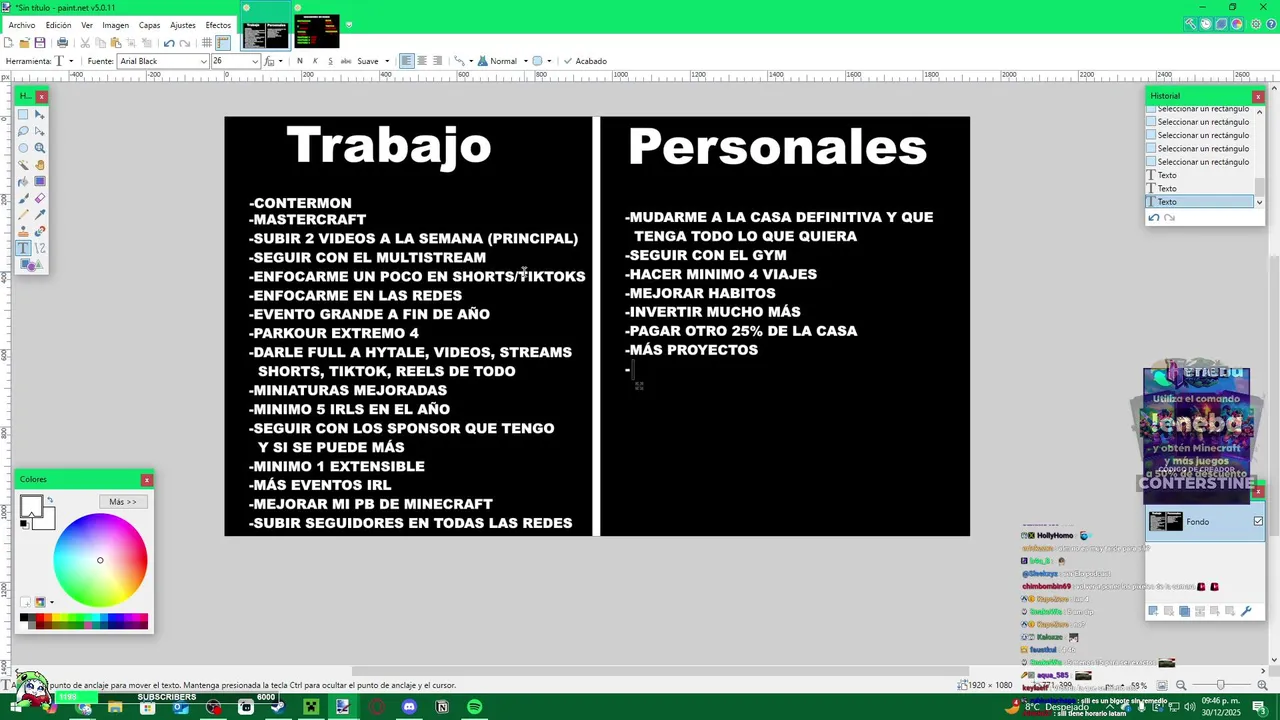Click the Settings gear icon
This screenshot has height=720, width=1280.
pos(1256,24)
